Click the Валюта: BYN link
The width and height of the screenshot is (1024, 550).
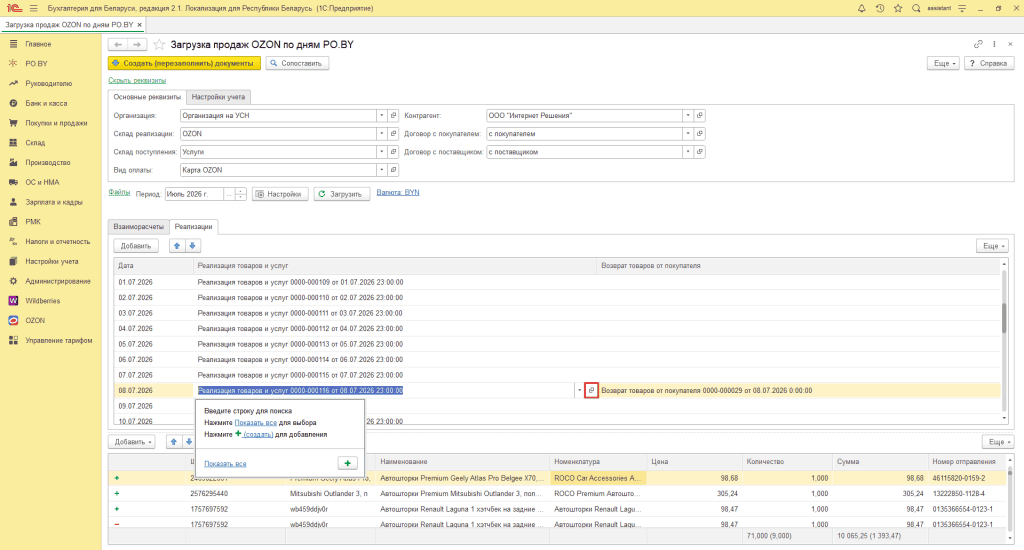pos(398,193)
